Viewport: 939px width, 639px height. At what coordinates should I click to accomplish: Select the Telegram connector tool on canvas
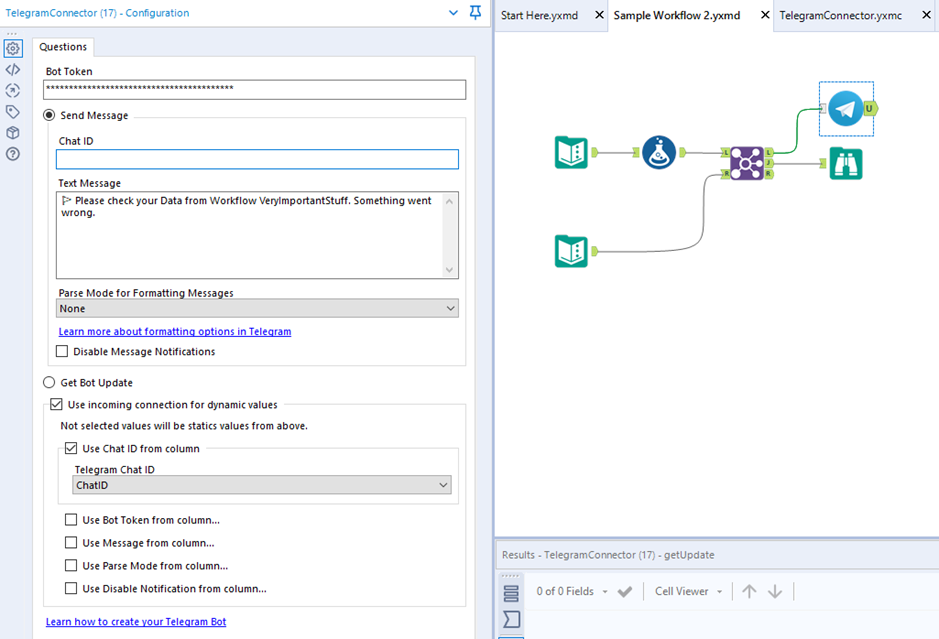coord(846,108)
